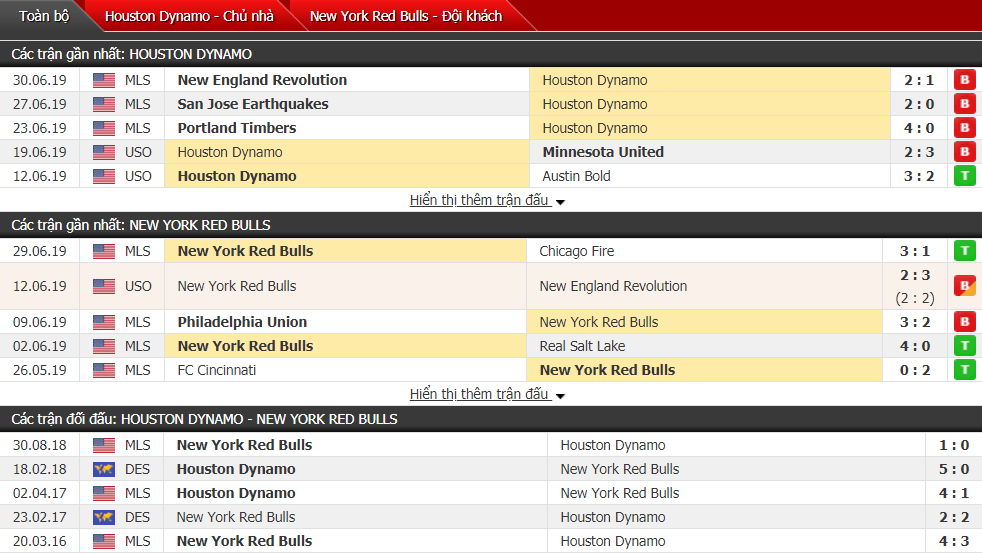Open the Toàn bộ tab
Viewport: 982px width, 553px height.
click(43, 16)
